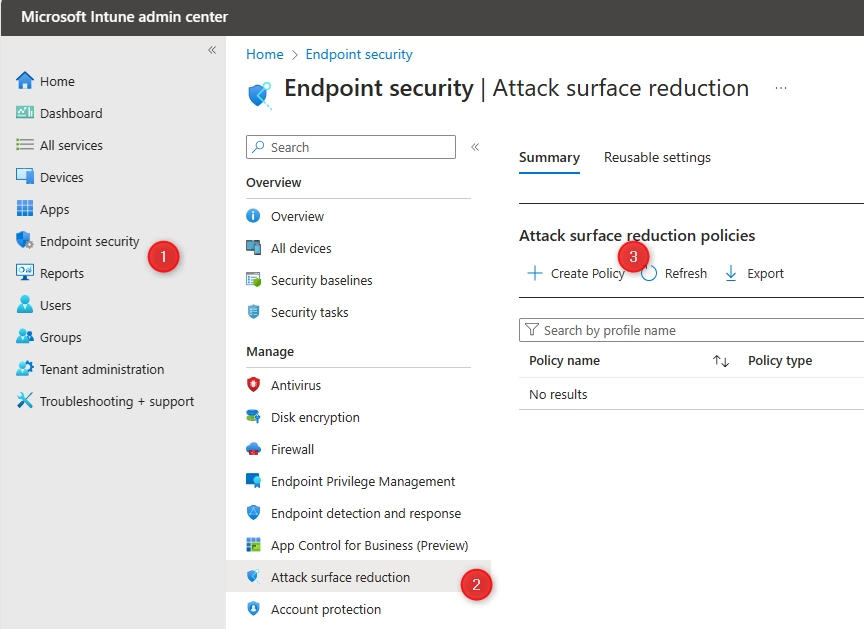Screen dimensions: 864x629
Task: Click the Home breadcrumb link
Action: (264, 54)
